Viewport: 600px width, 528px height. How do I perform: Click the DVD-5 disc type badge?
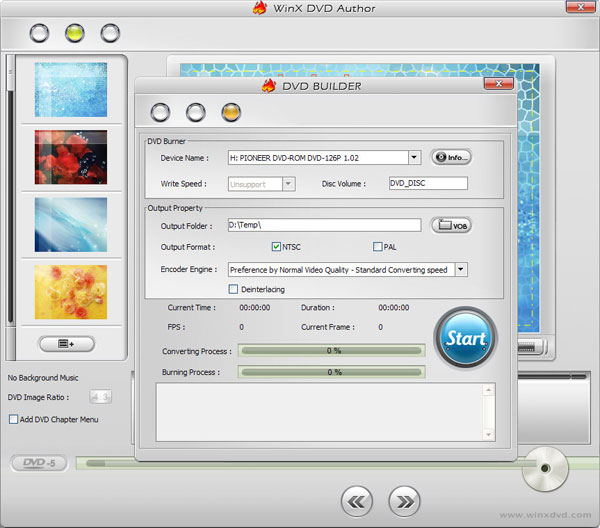click(40, 464)
